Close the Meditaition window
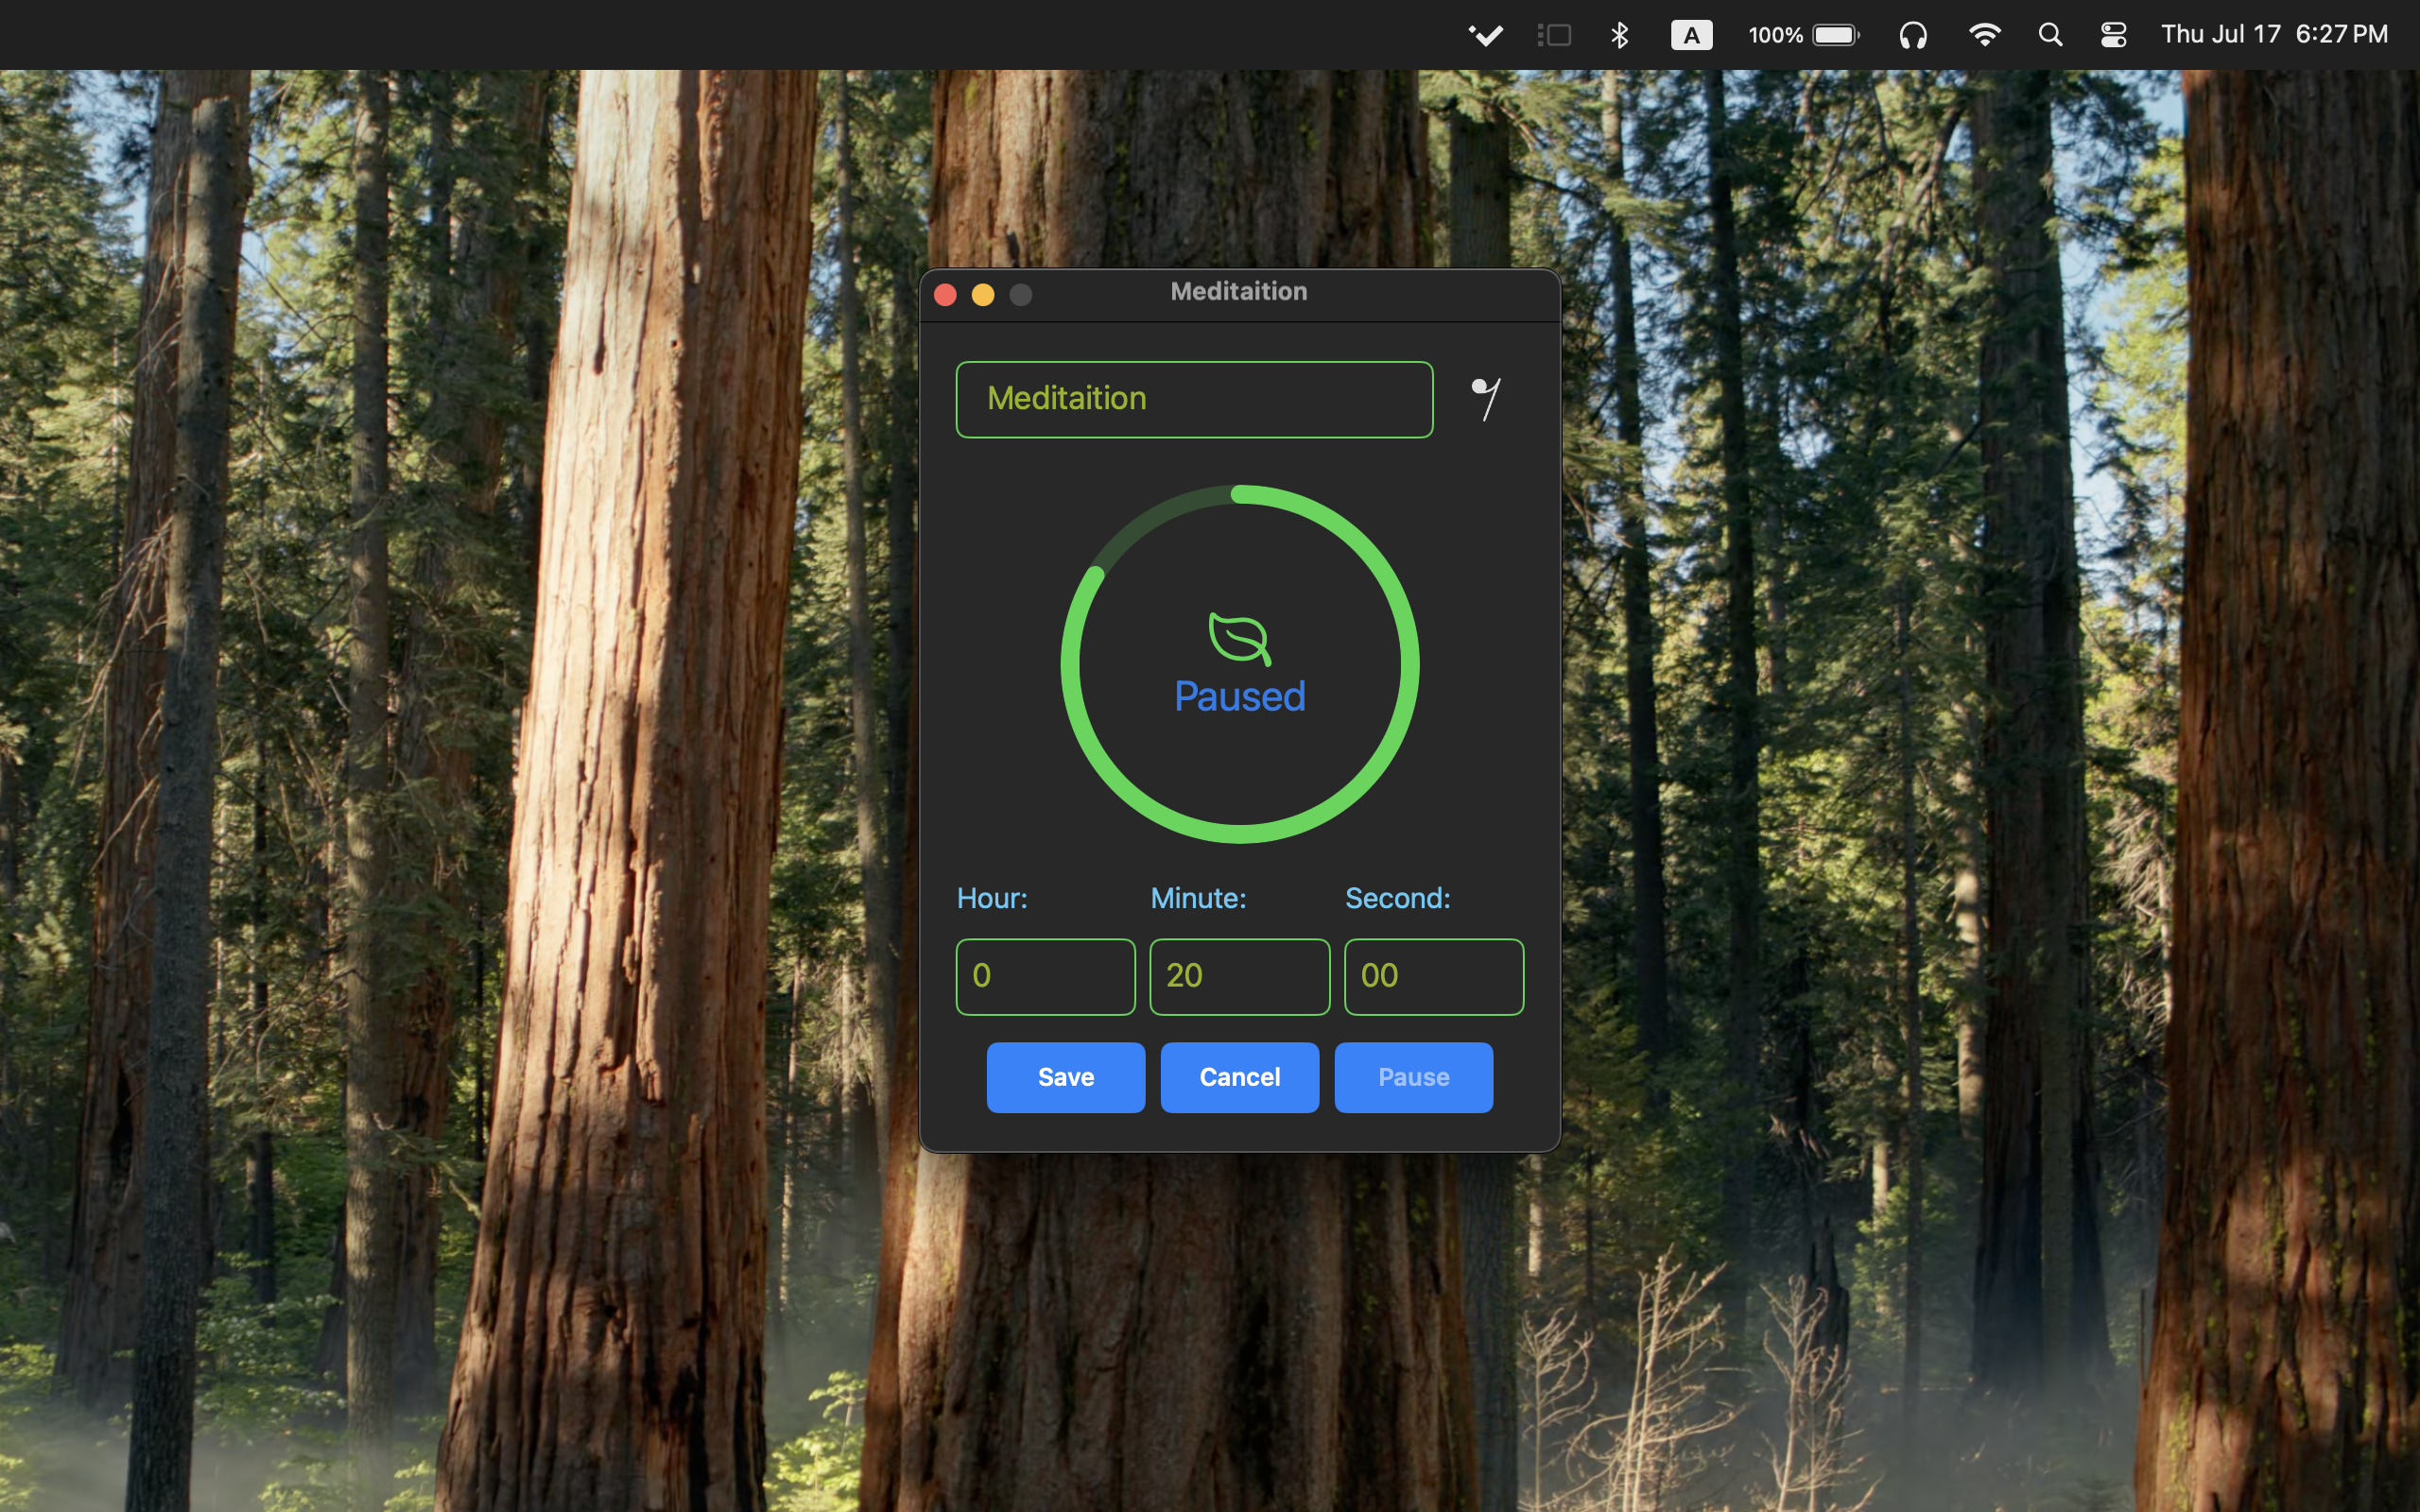 click(x=945, y=294)
